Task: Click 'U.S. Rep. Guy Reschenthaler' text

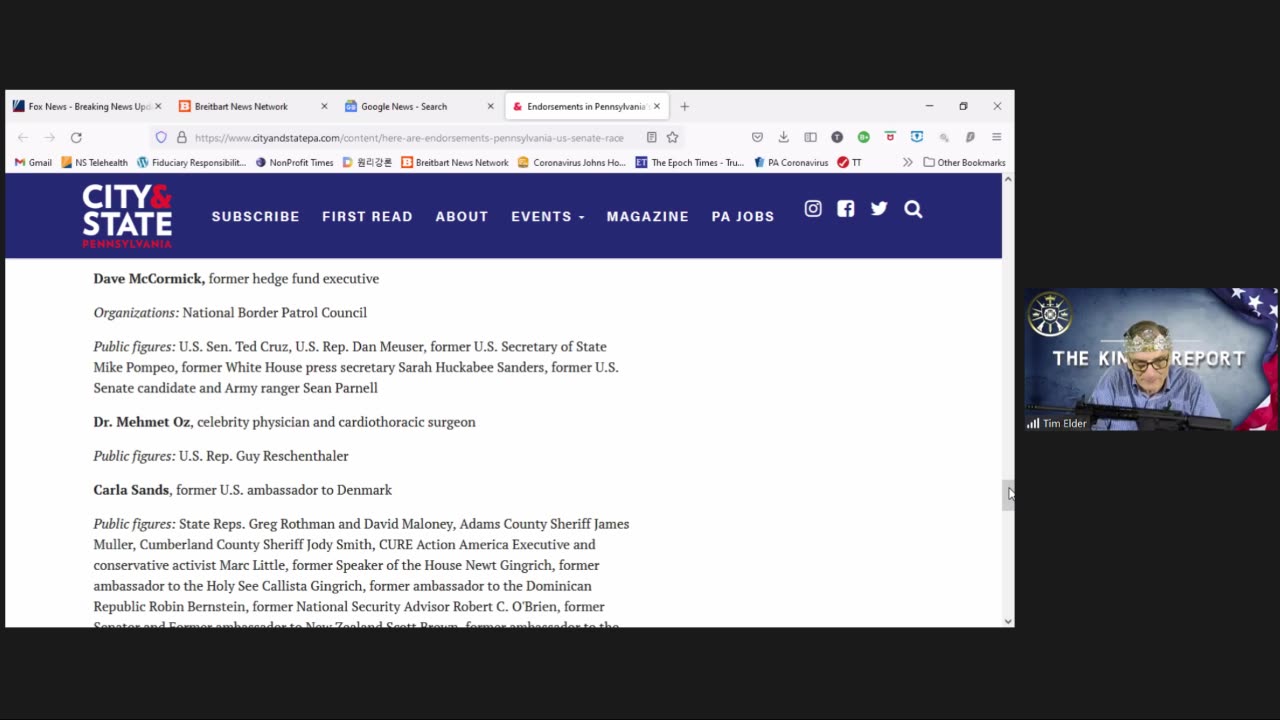Action: point(263,456)
